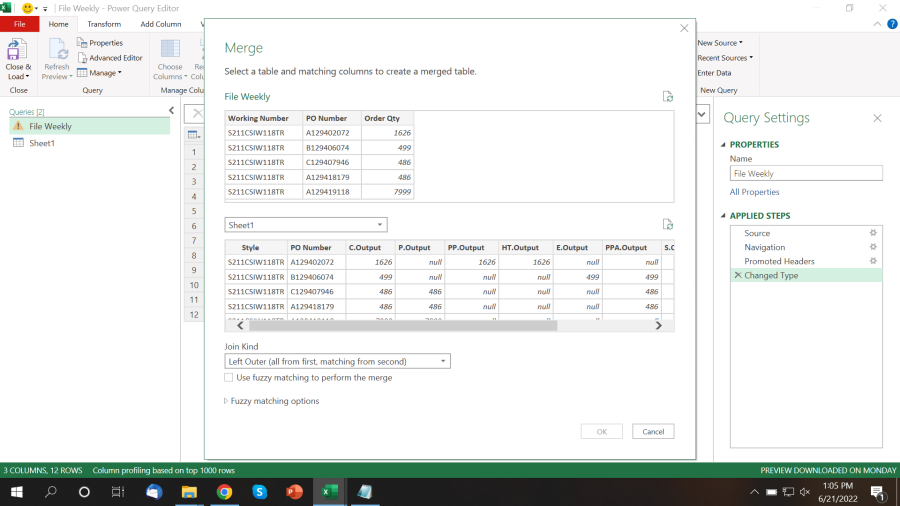Switch to the Add Column tab

pyautogui.click(x=161, y=24)
